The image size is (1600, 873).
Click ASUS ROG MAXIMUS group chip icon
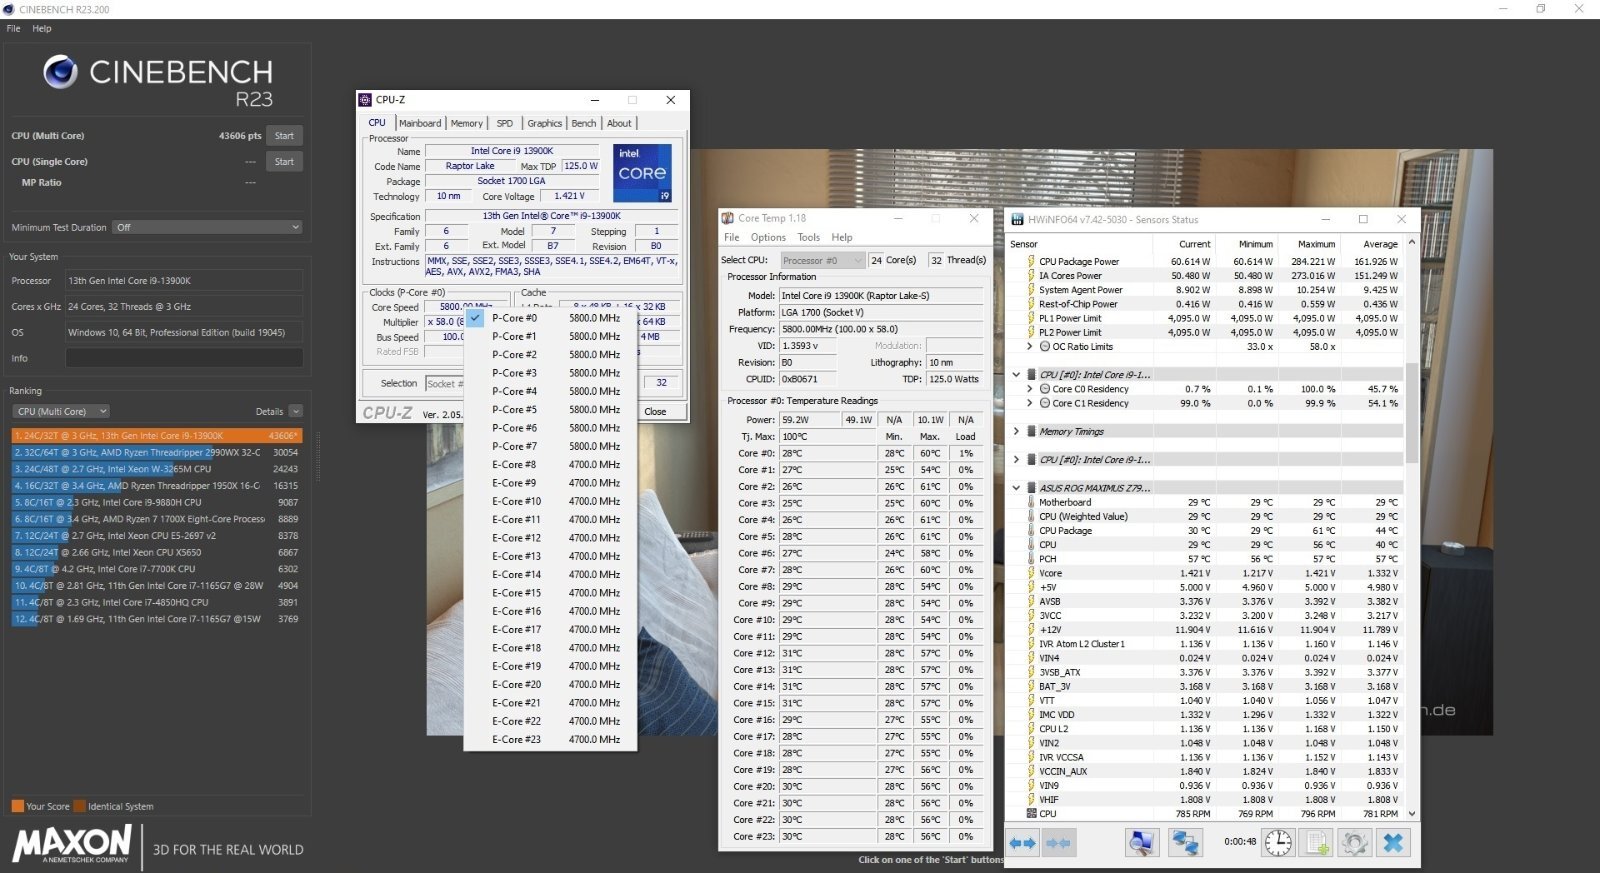tap(1032, 488)
